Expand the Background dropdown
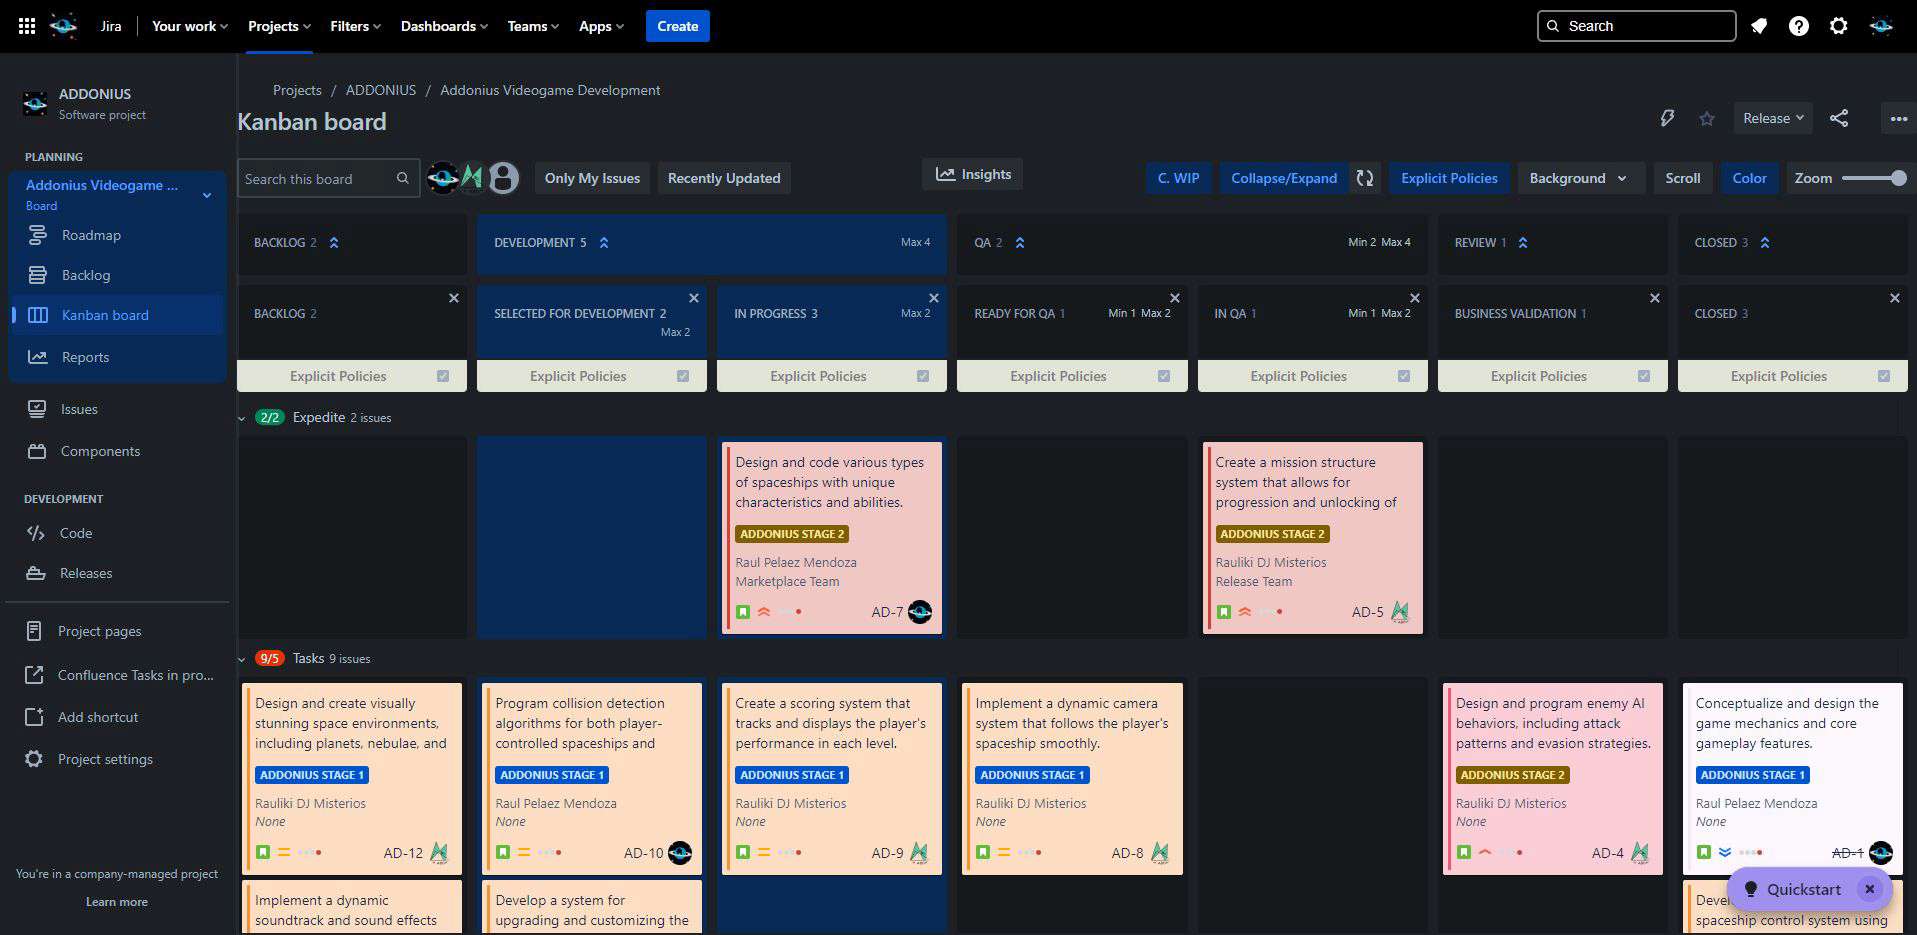Screen dimensions: 1917x935 (x=1577, y=178)
